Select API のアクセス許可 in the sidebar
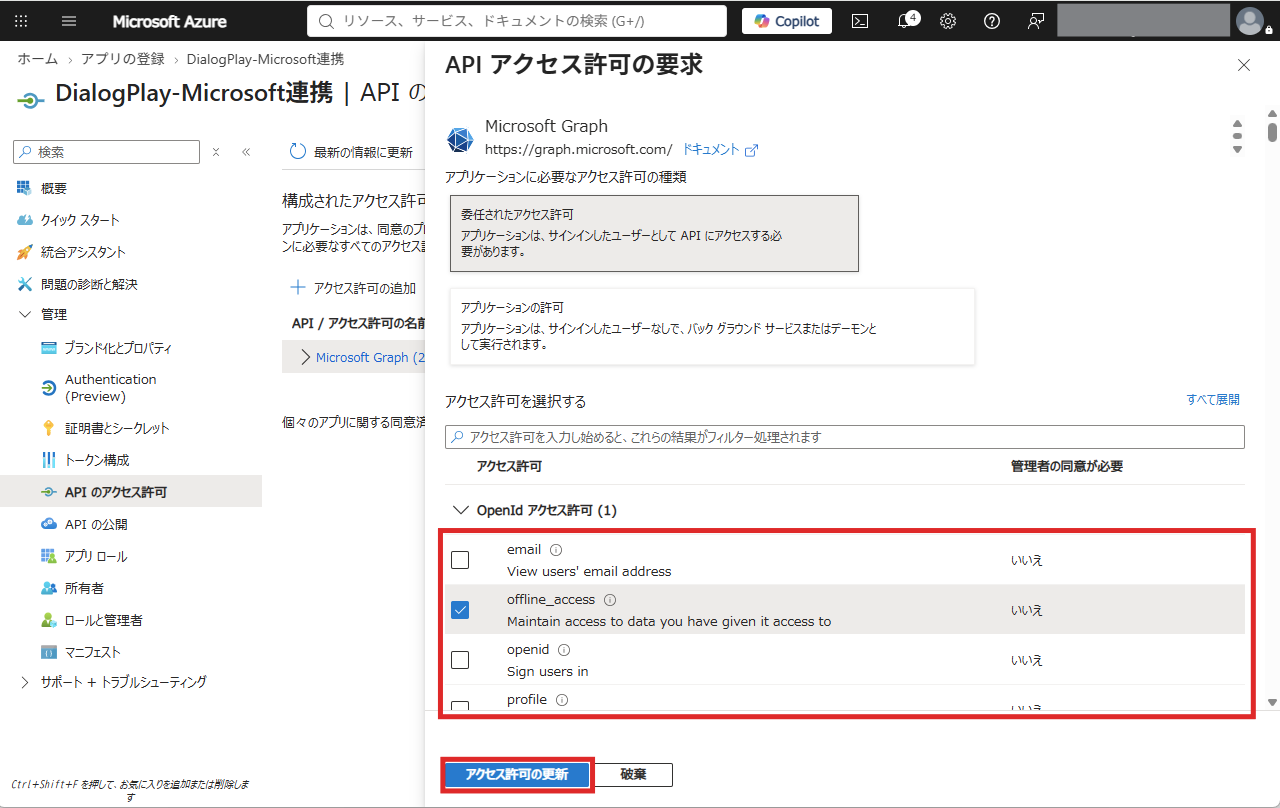 tap(131, 492)
